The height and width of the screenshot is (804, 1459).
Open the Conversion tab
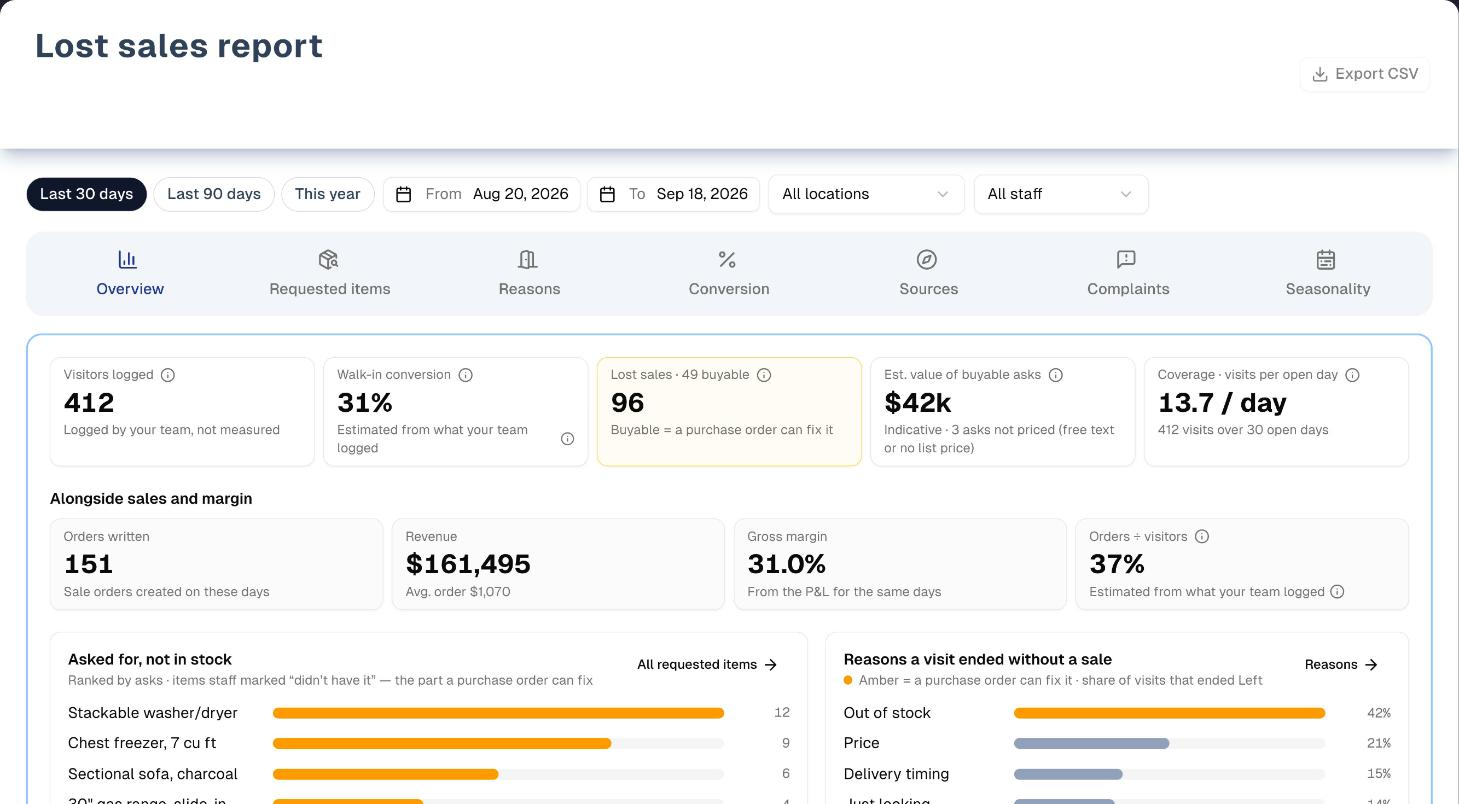(729, 274)
